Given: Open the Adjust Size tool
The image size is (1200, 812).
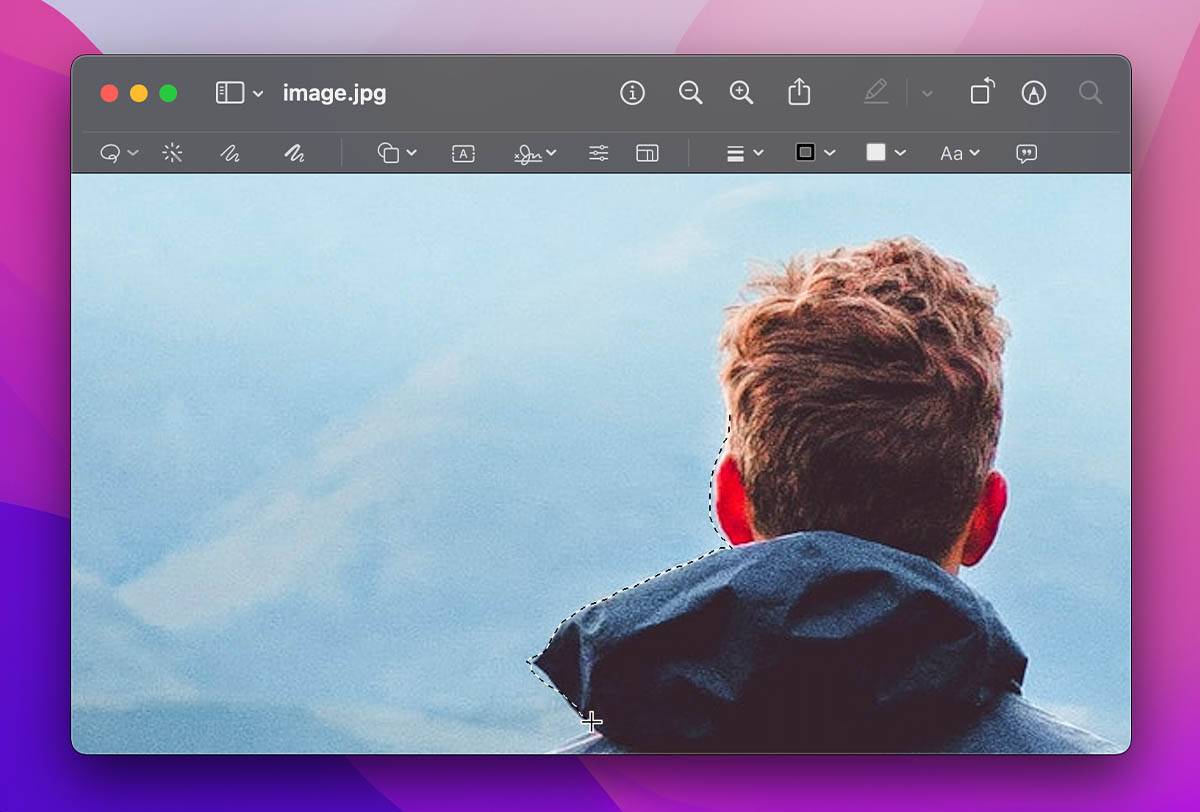Looking at the screenshot, I should click(x=647, y=153).
